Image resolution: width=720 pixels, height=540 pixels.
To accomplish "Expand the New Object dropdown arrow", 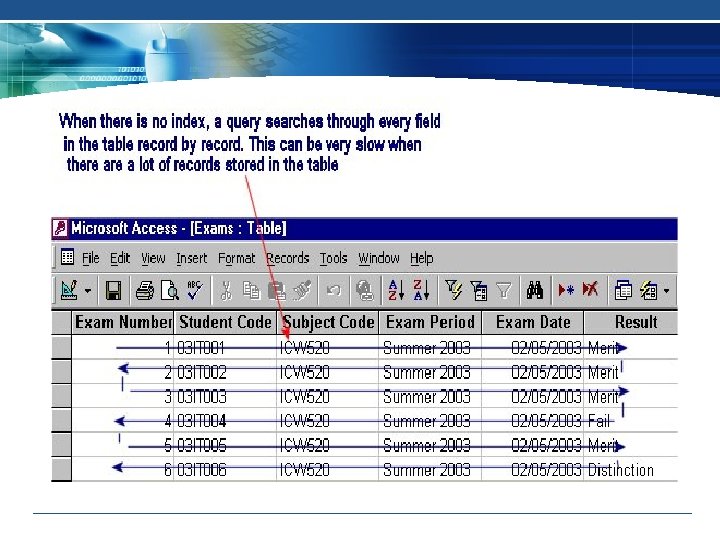I will 666,291.
